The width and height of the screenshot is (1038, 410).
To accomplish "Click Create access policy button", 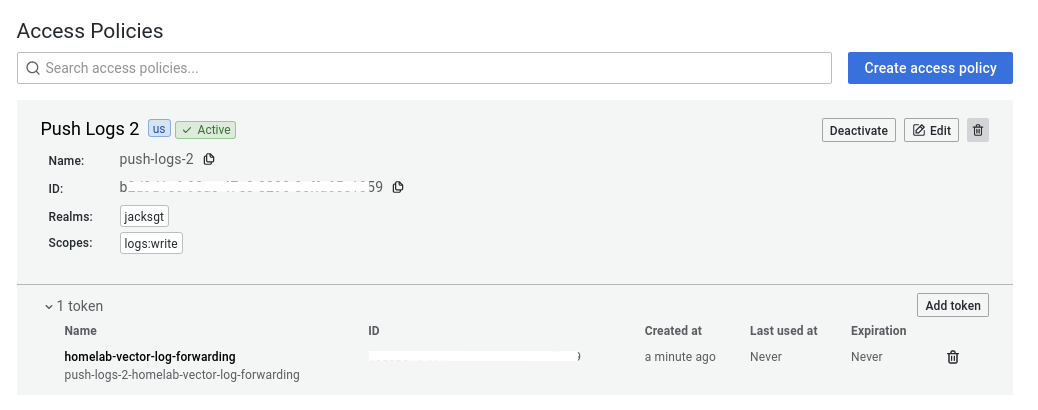I will coord(930,68).
